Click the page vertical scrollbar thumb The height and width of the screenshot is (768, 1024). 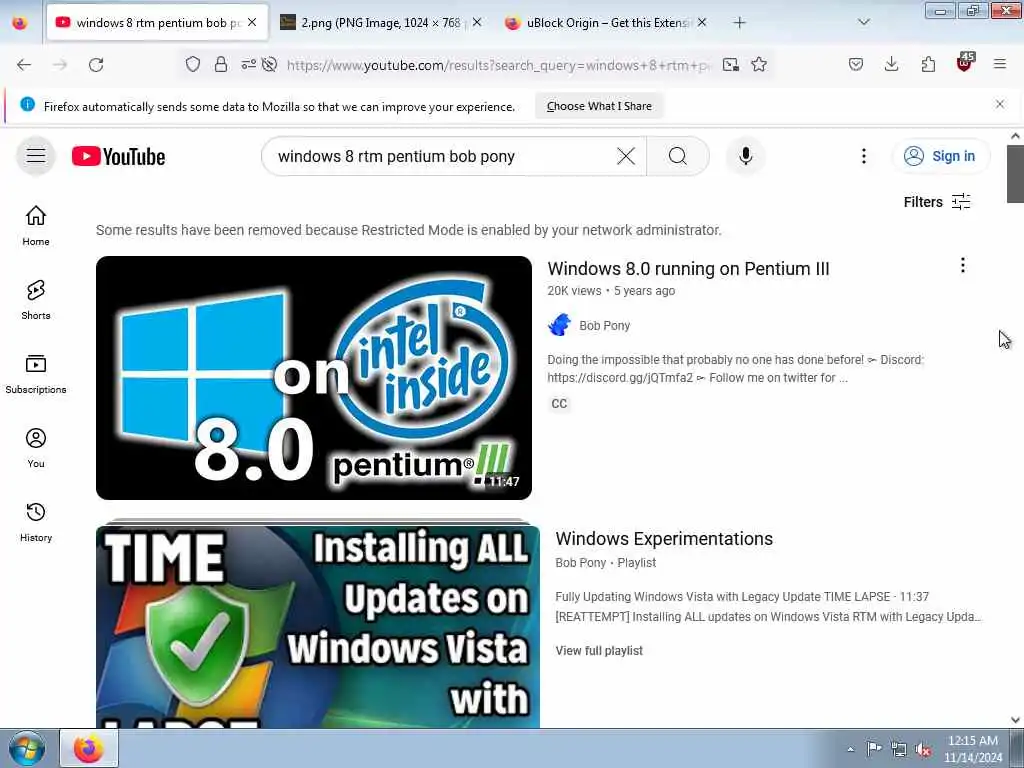(x=1015, y=174)
